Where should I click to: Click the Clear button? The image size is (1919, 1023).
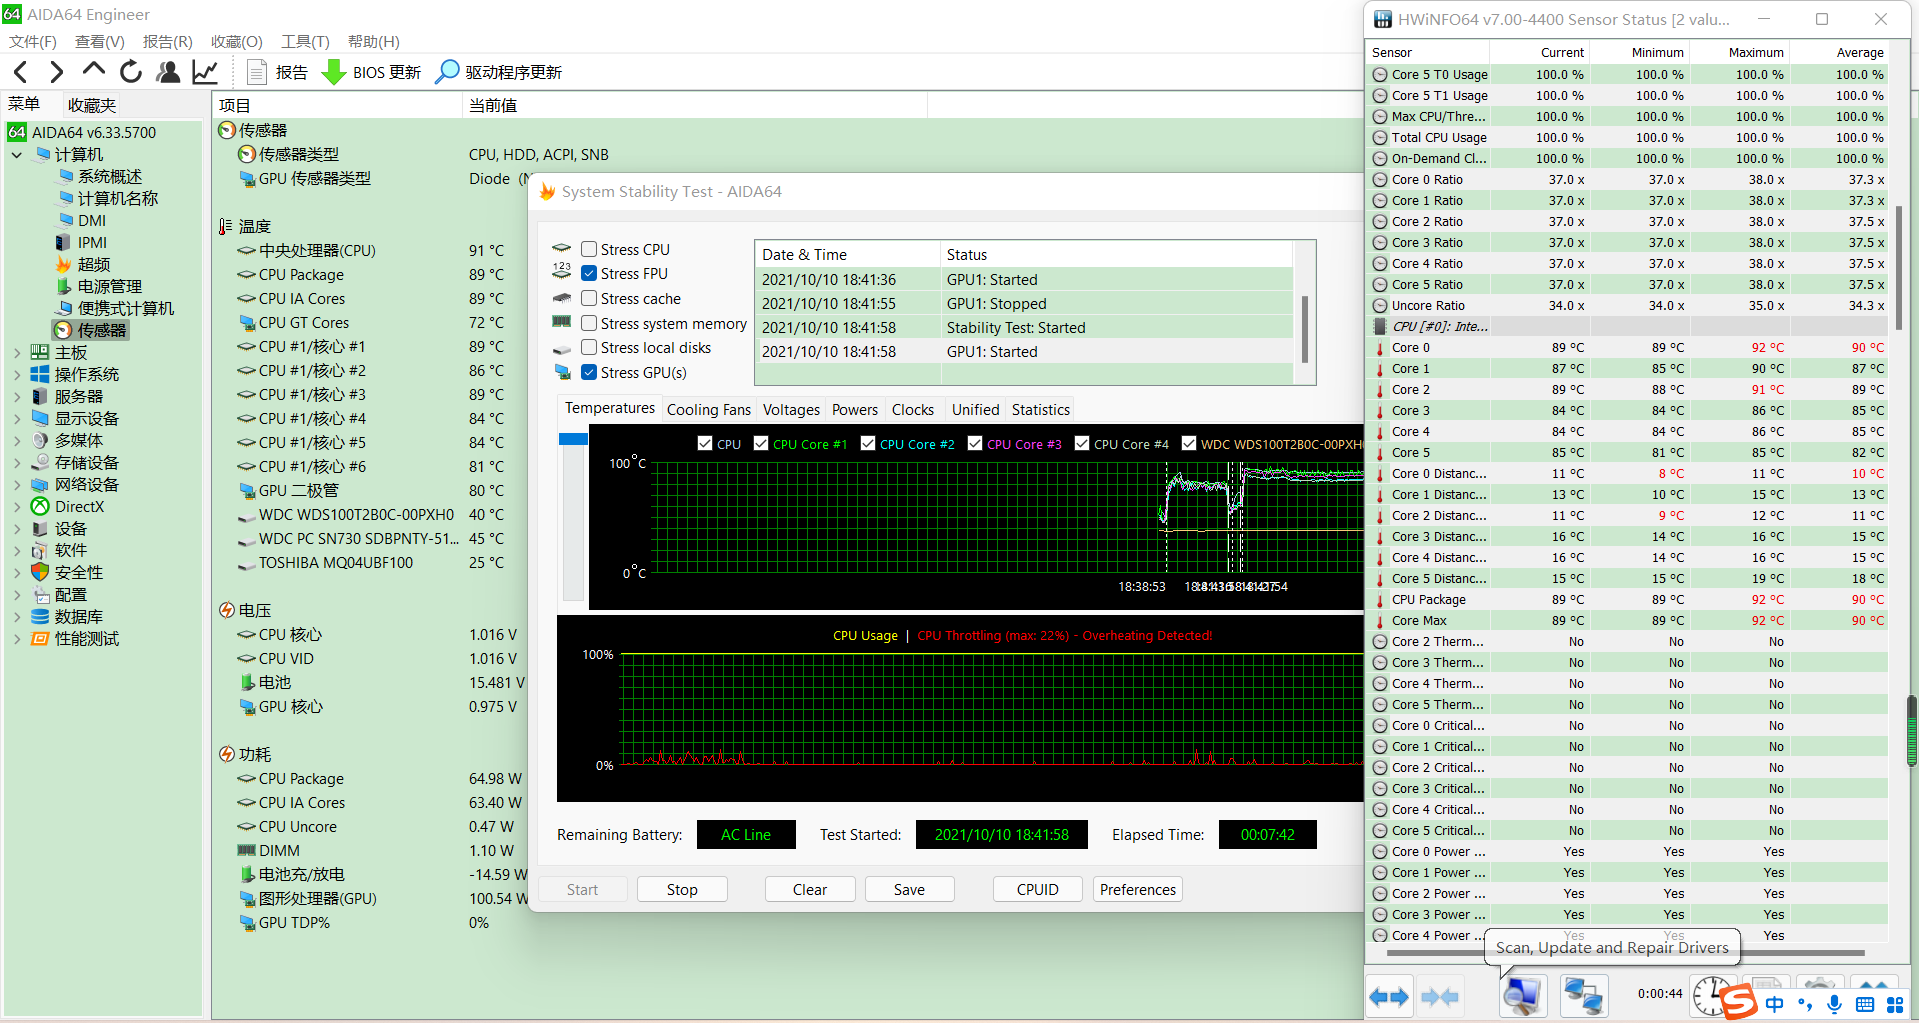coord(810,889)
